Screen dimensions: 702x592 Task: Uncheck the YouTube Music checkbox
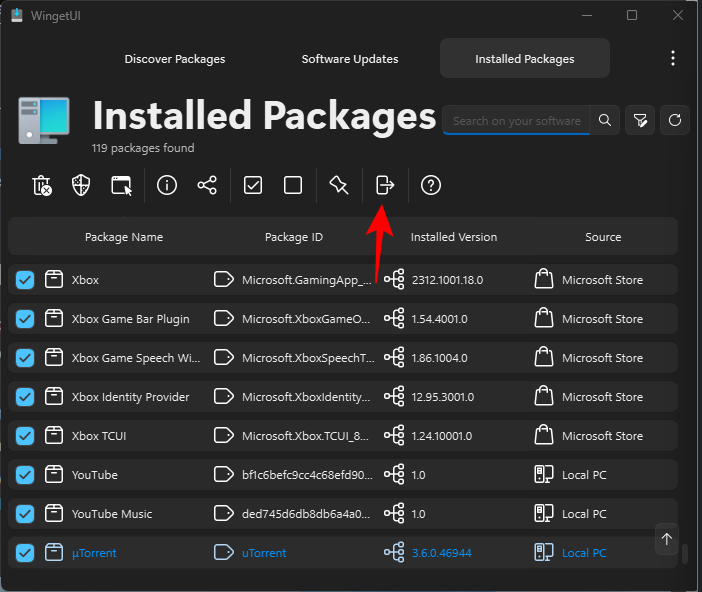pos(25,514)
